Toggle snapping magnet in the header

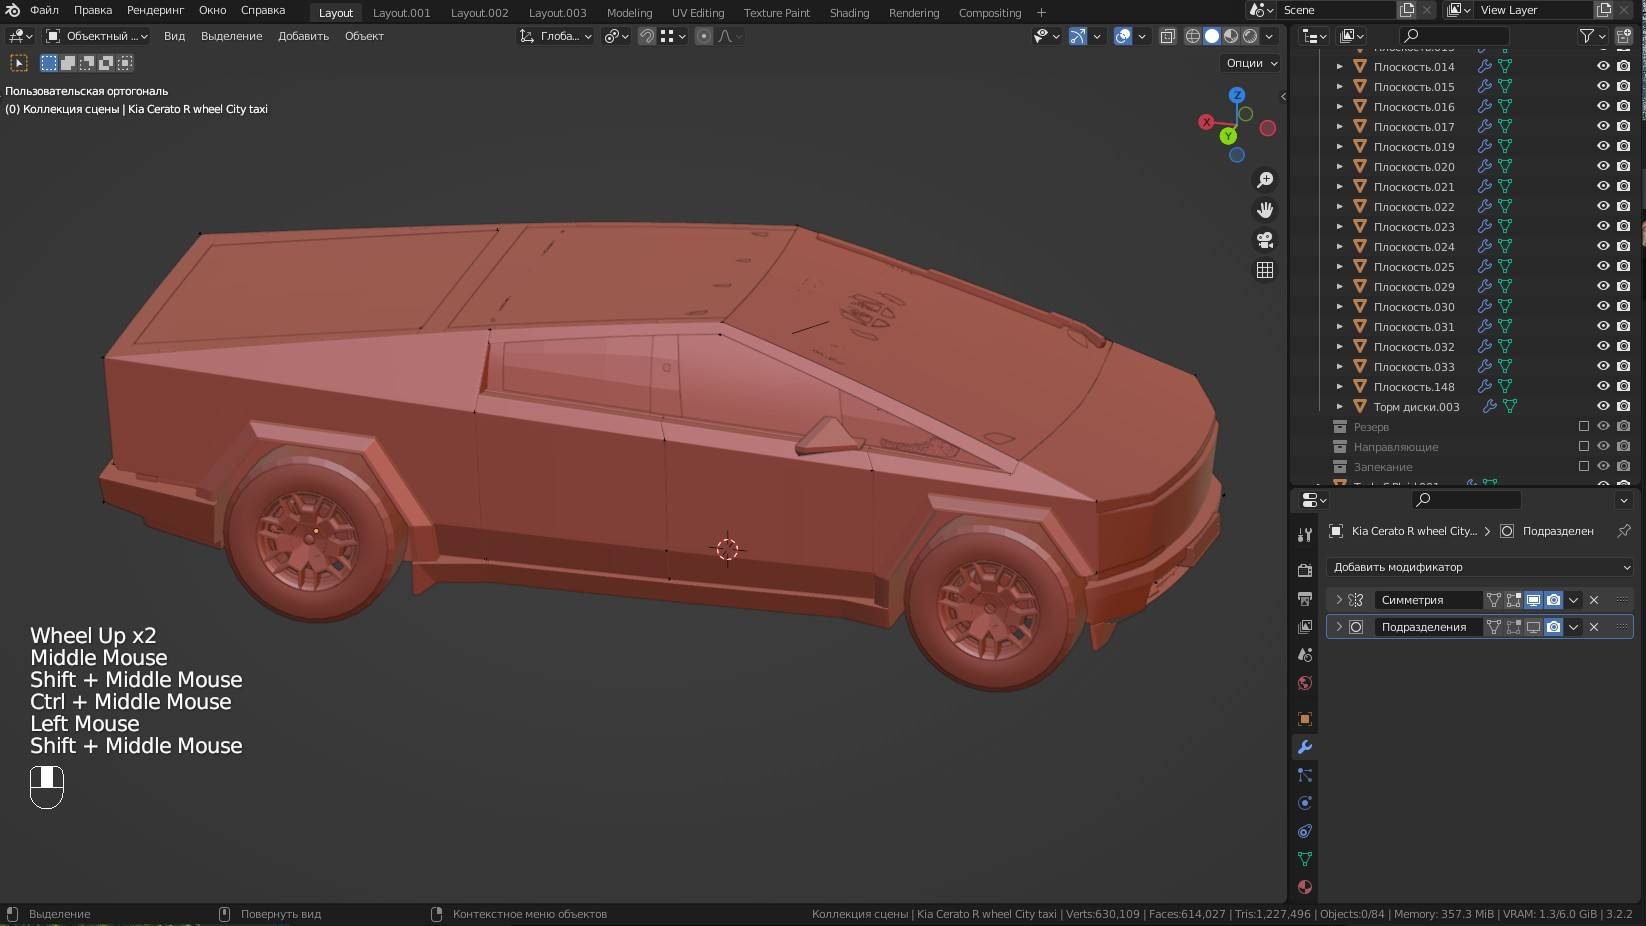[647, 36]
